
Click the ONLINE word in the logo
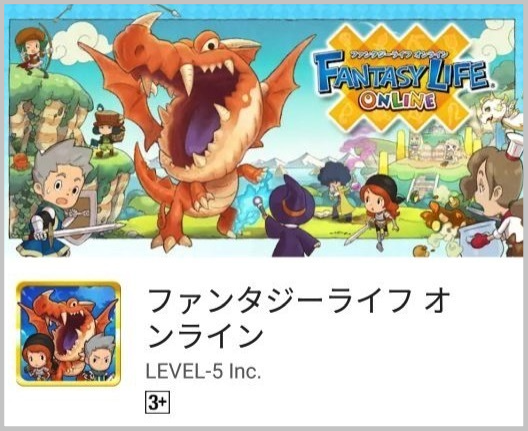tap(397, 101)
